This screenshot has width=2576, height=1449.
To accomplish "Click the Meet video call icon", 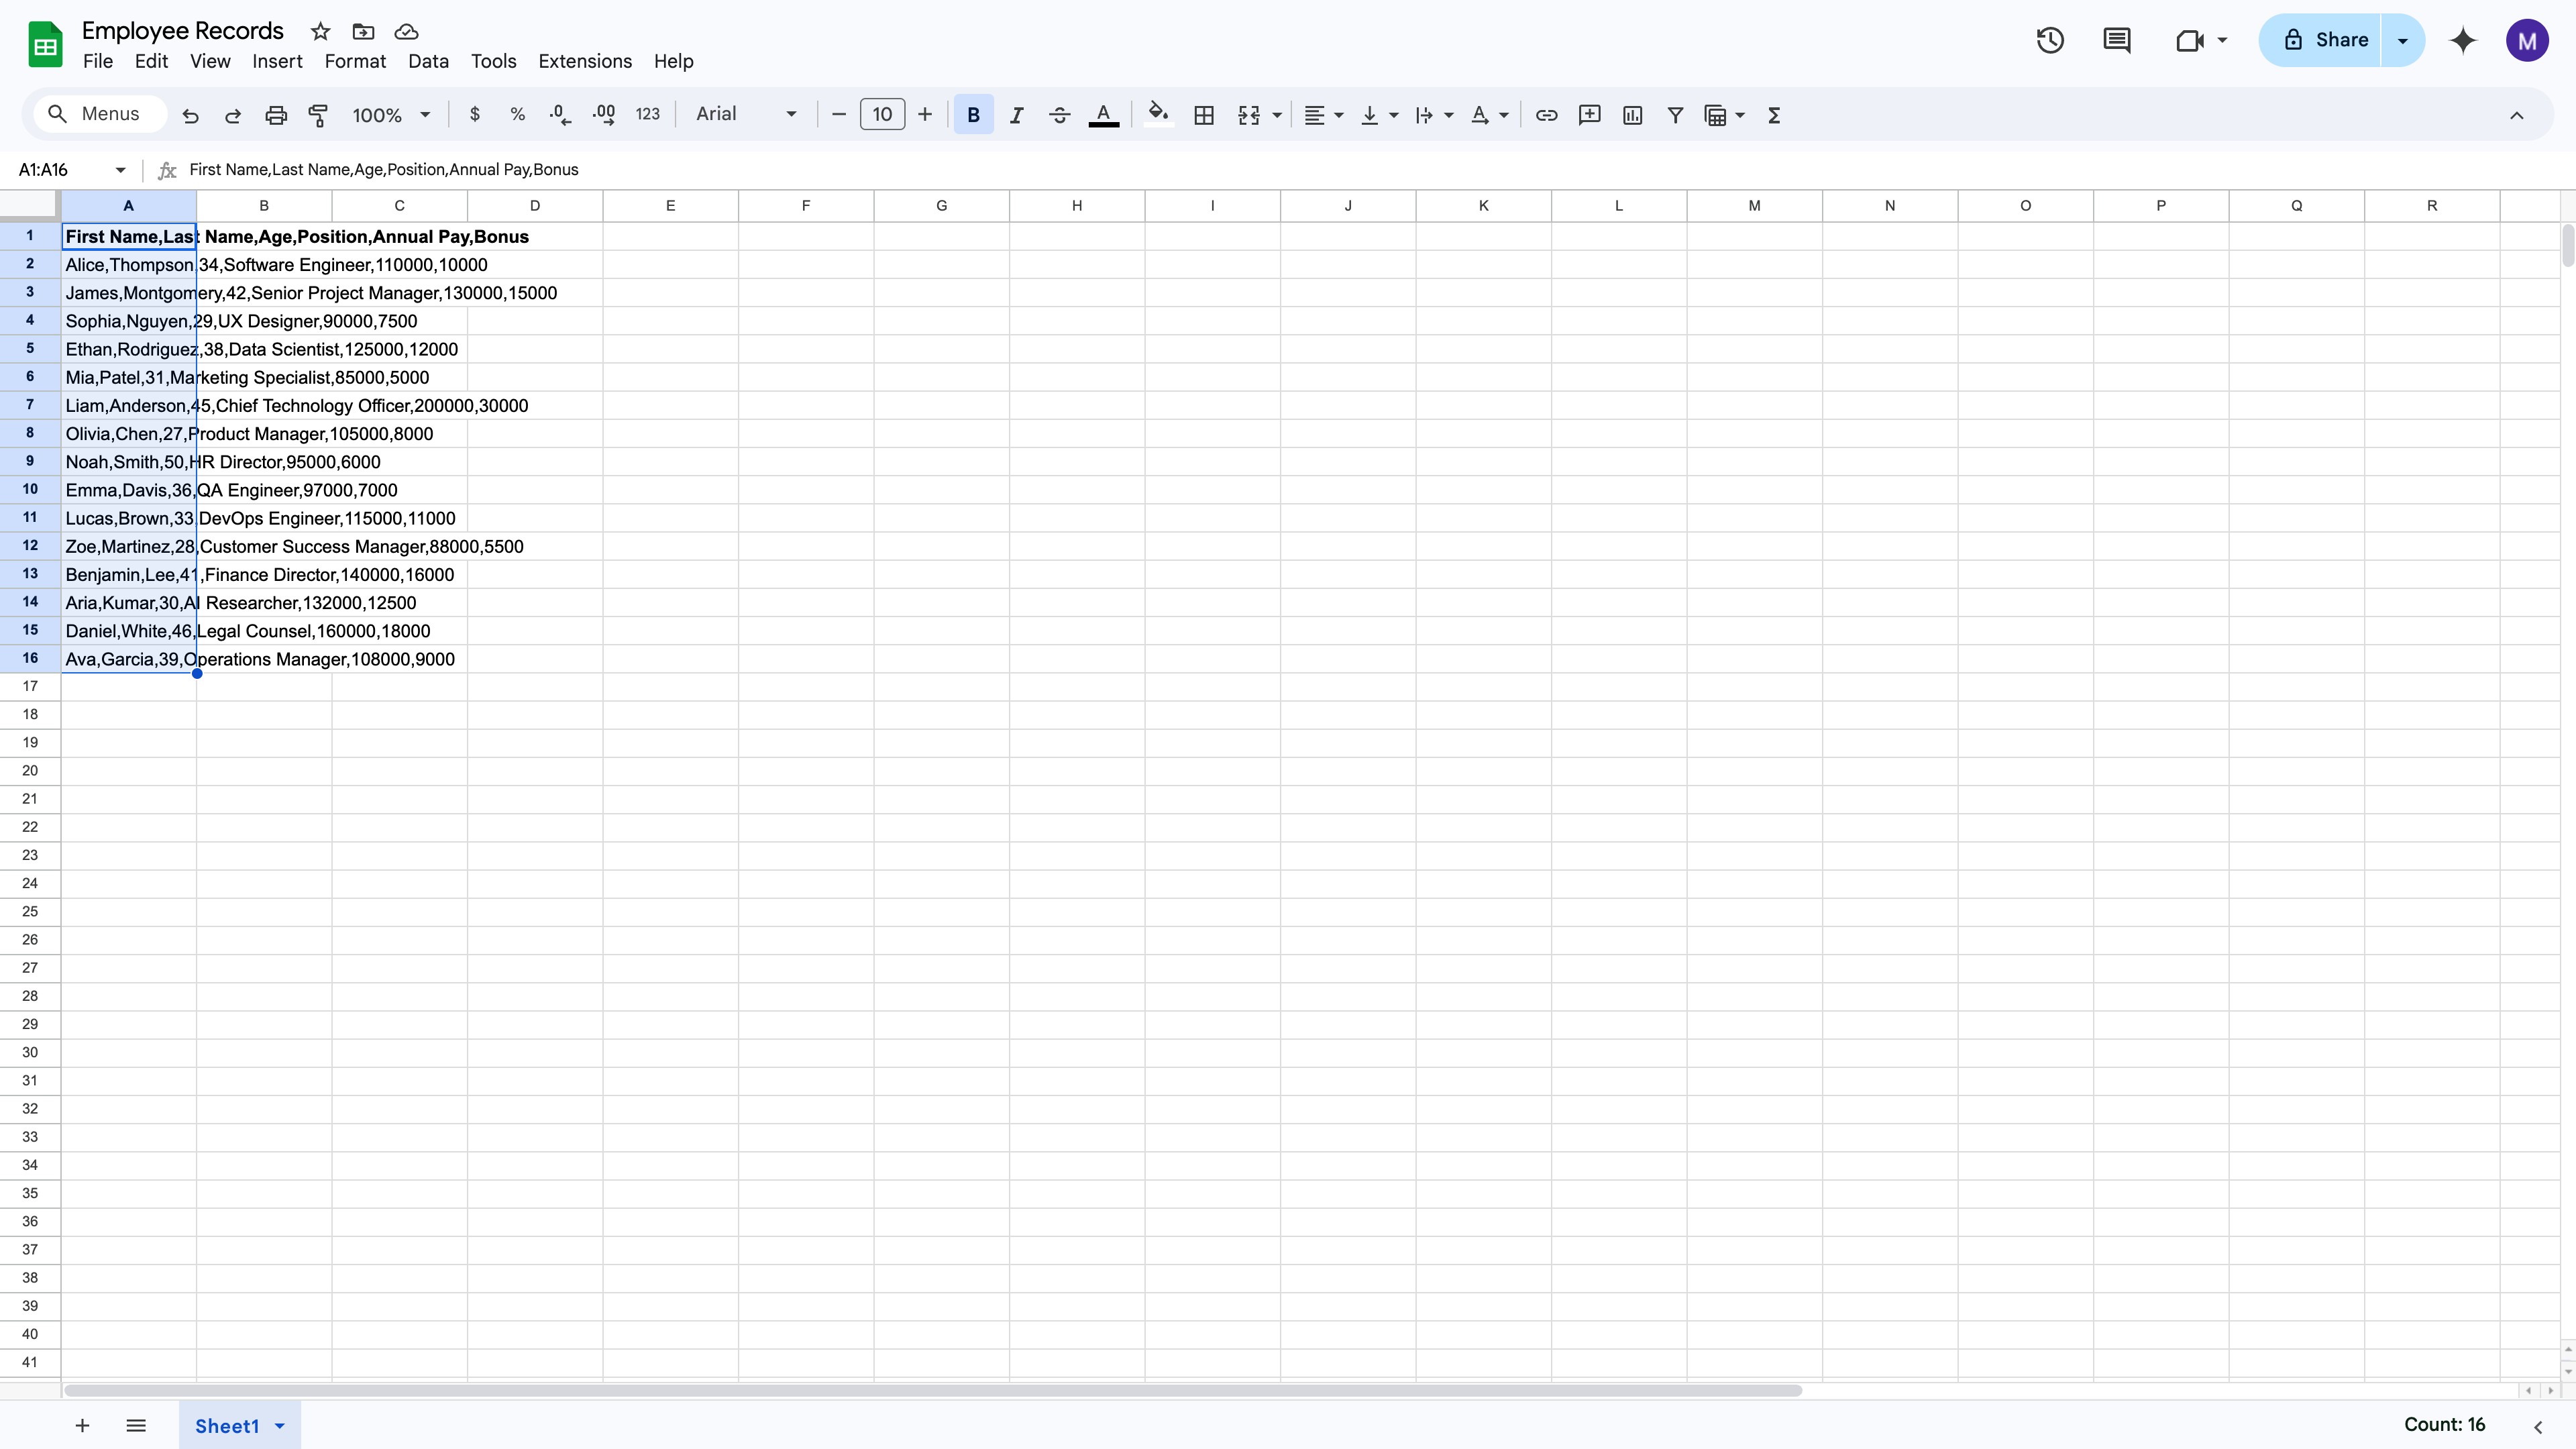I will (2190, 40).
